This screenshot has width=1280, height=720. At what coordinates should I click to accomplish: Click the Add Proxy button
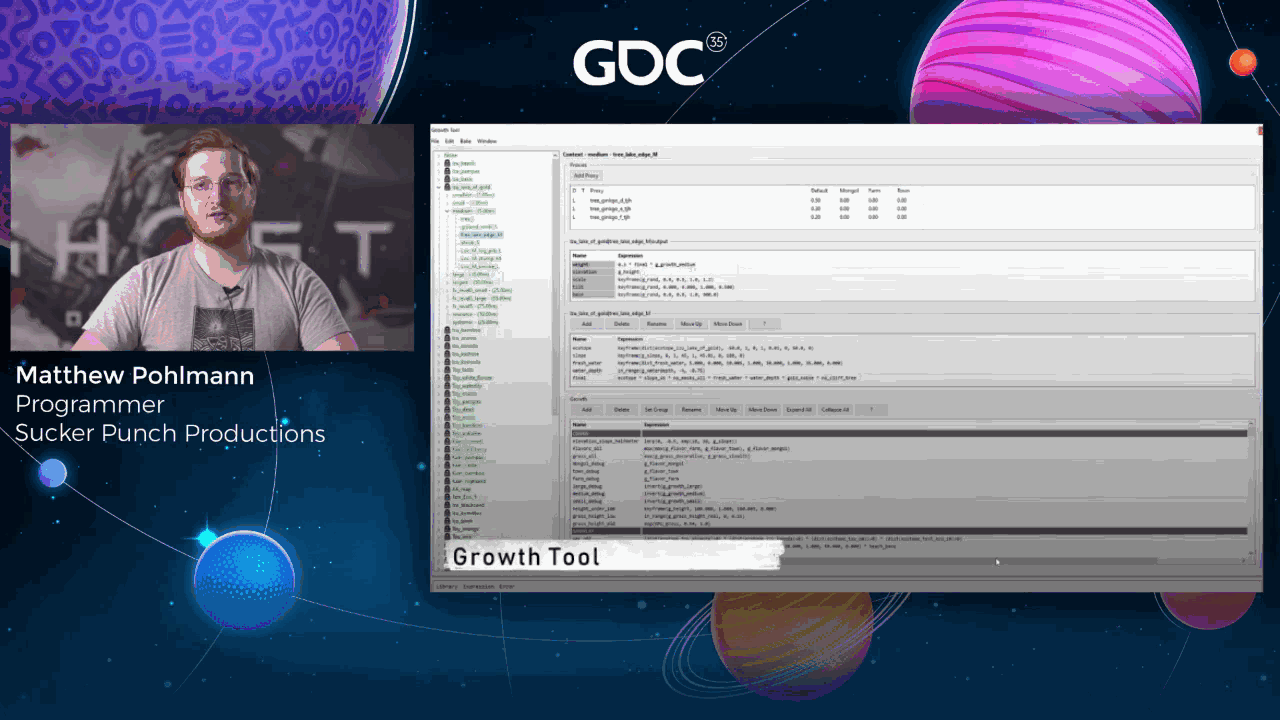point(586,175)
